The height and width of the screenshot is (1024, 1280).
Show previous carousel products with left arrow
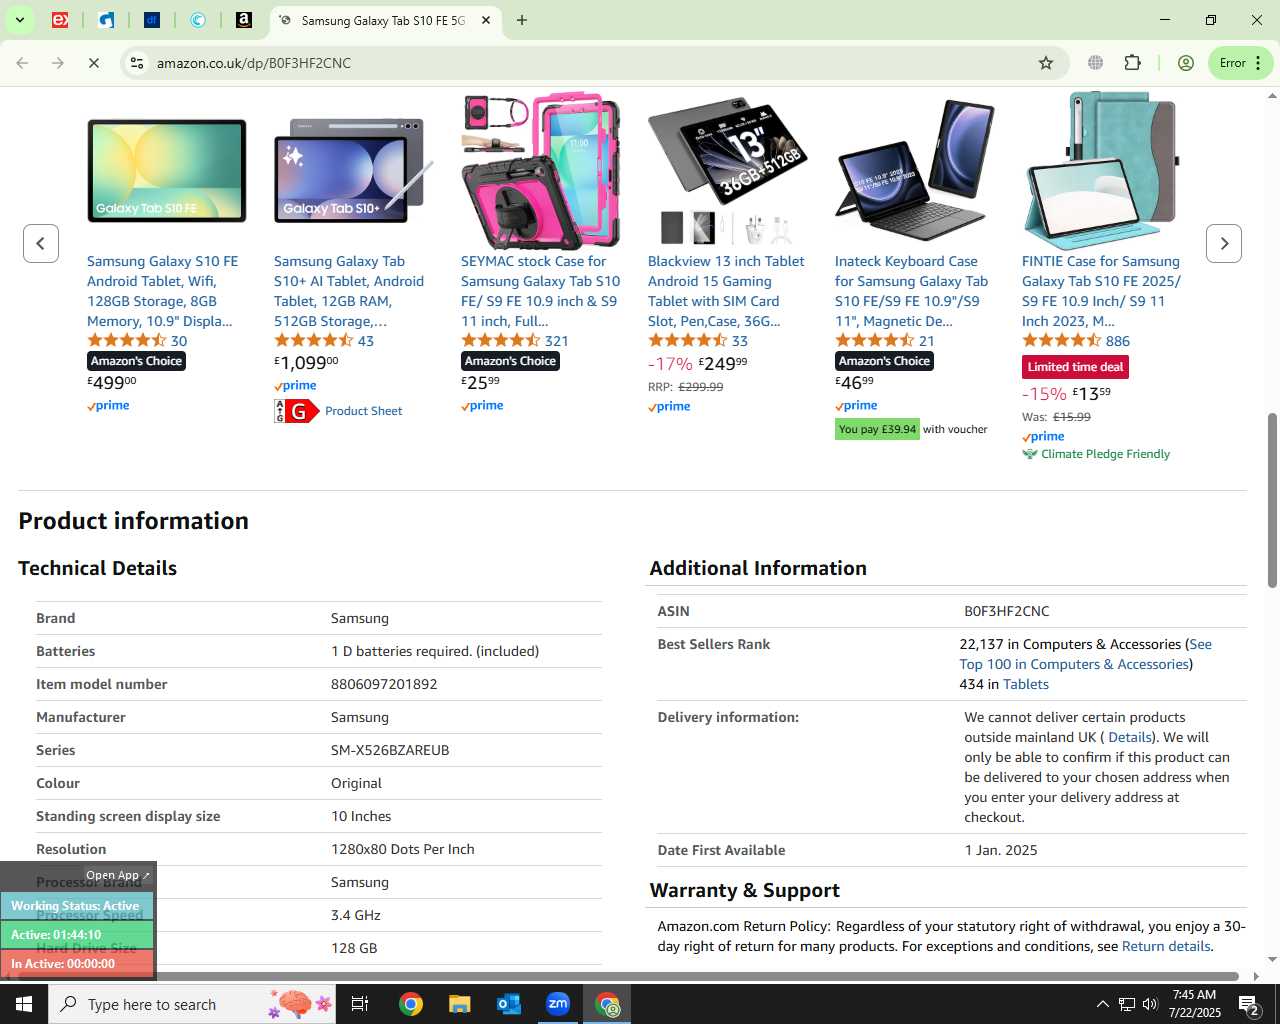41,243
